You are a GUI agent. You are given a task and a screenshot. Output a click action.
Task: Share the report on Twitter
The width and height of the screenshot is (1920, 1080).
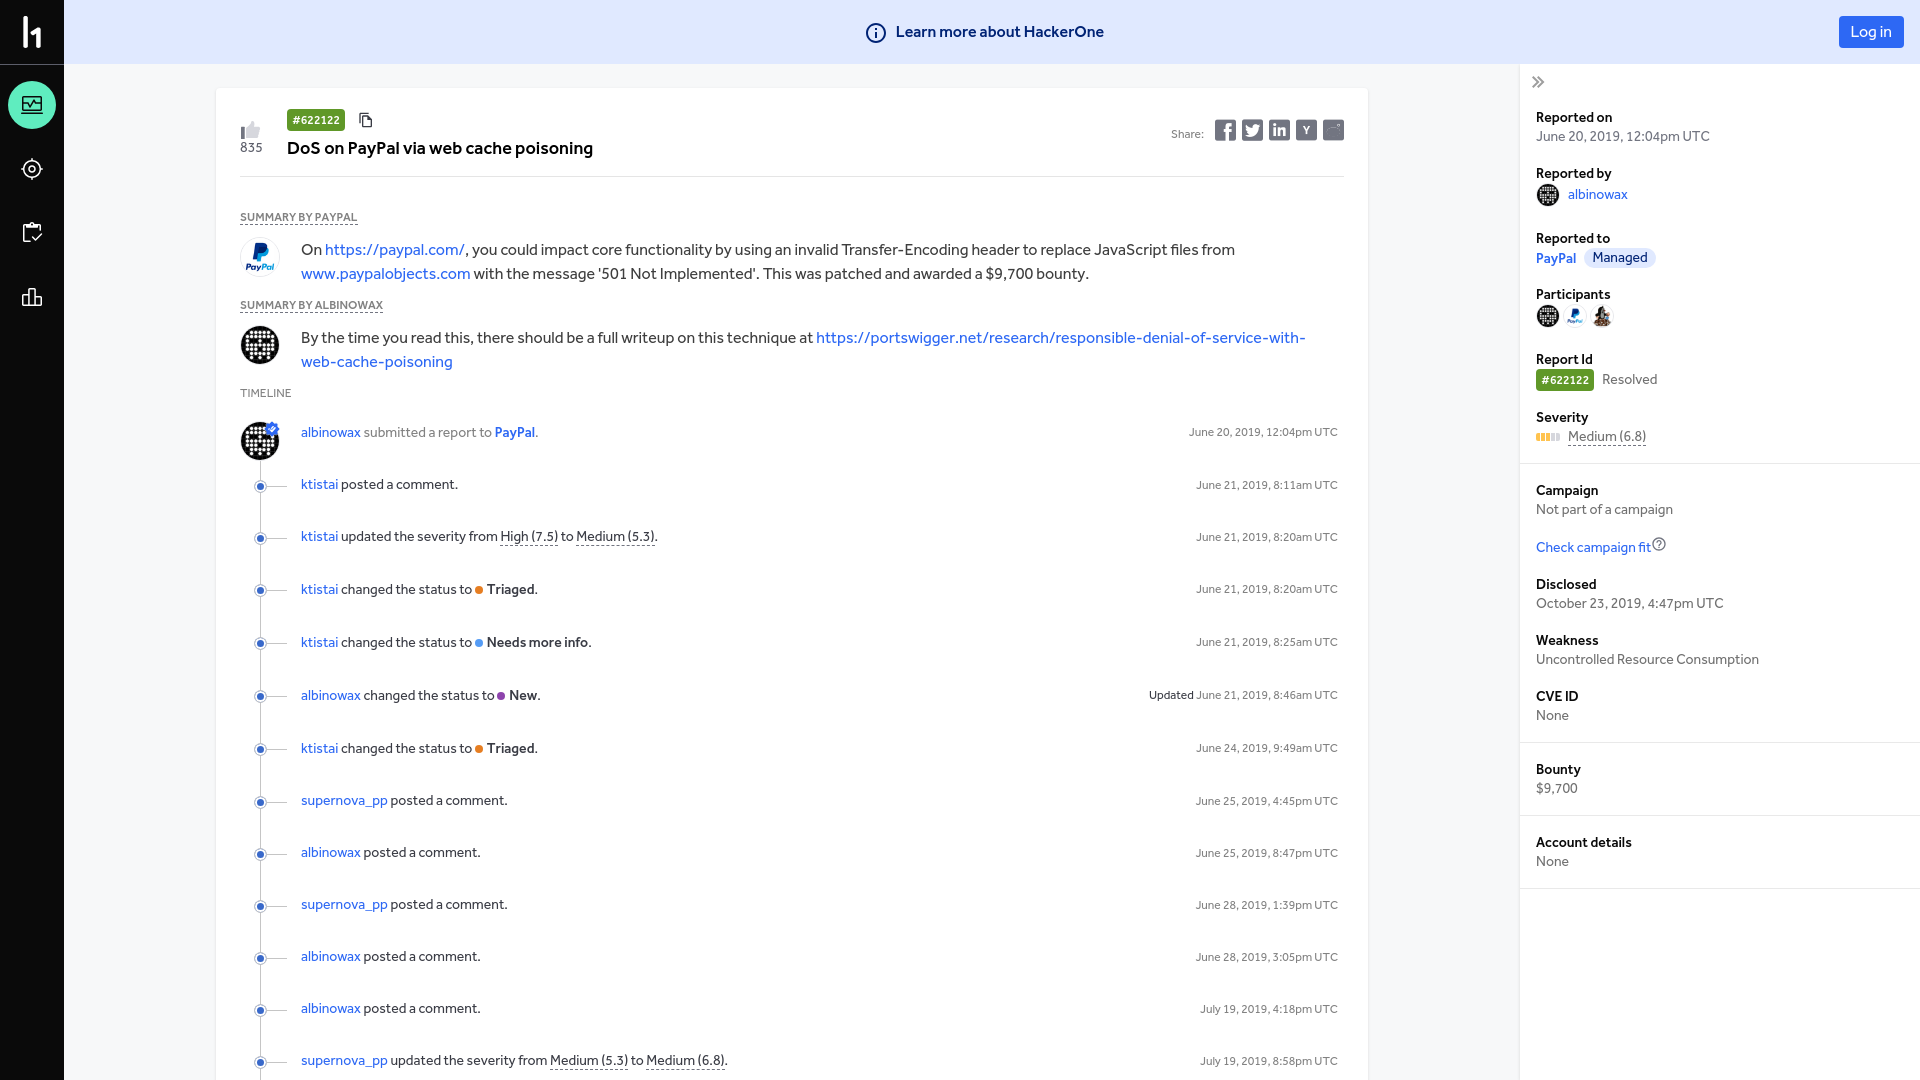[1252, 130]
